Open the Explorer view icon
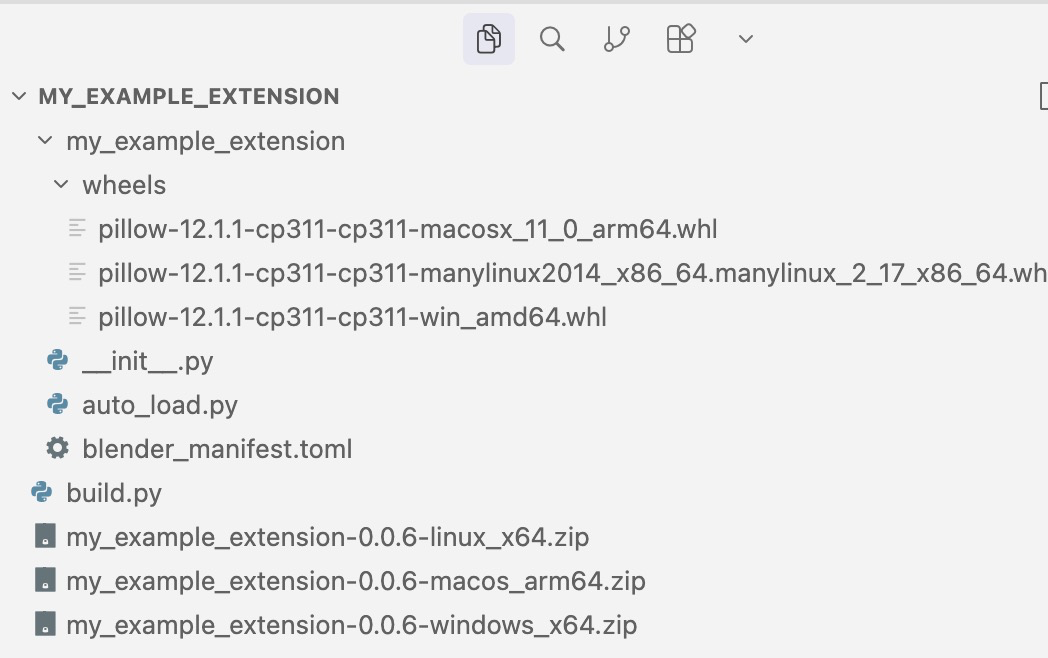 (x=488, y=39)
